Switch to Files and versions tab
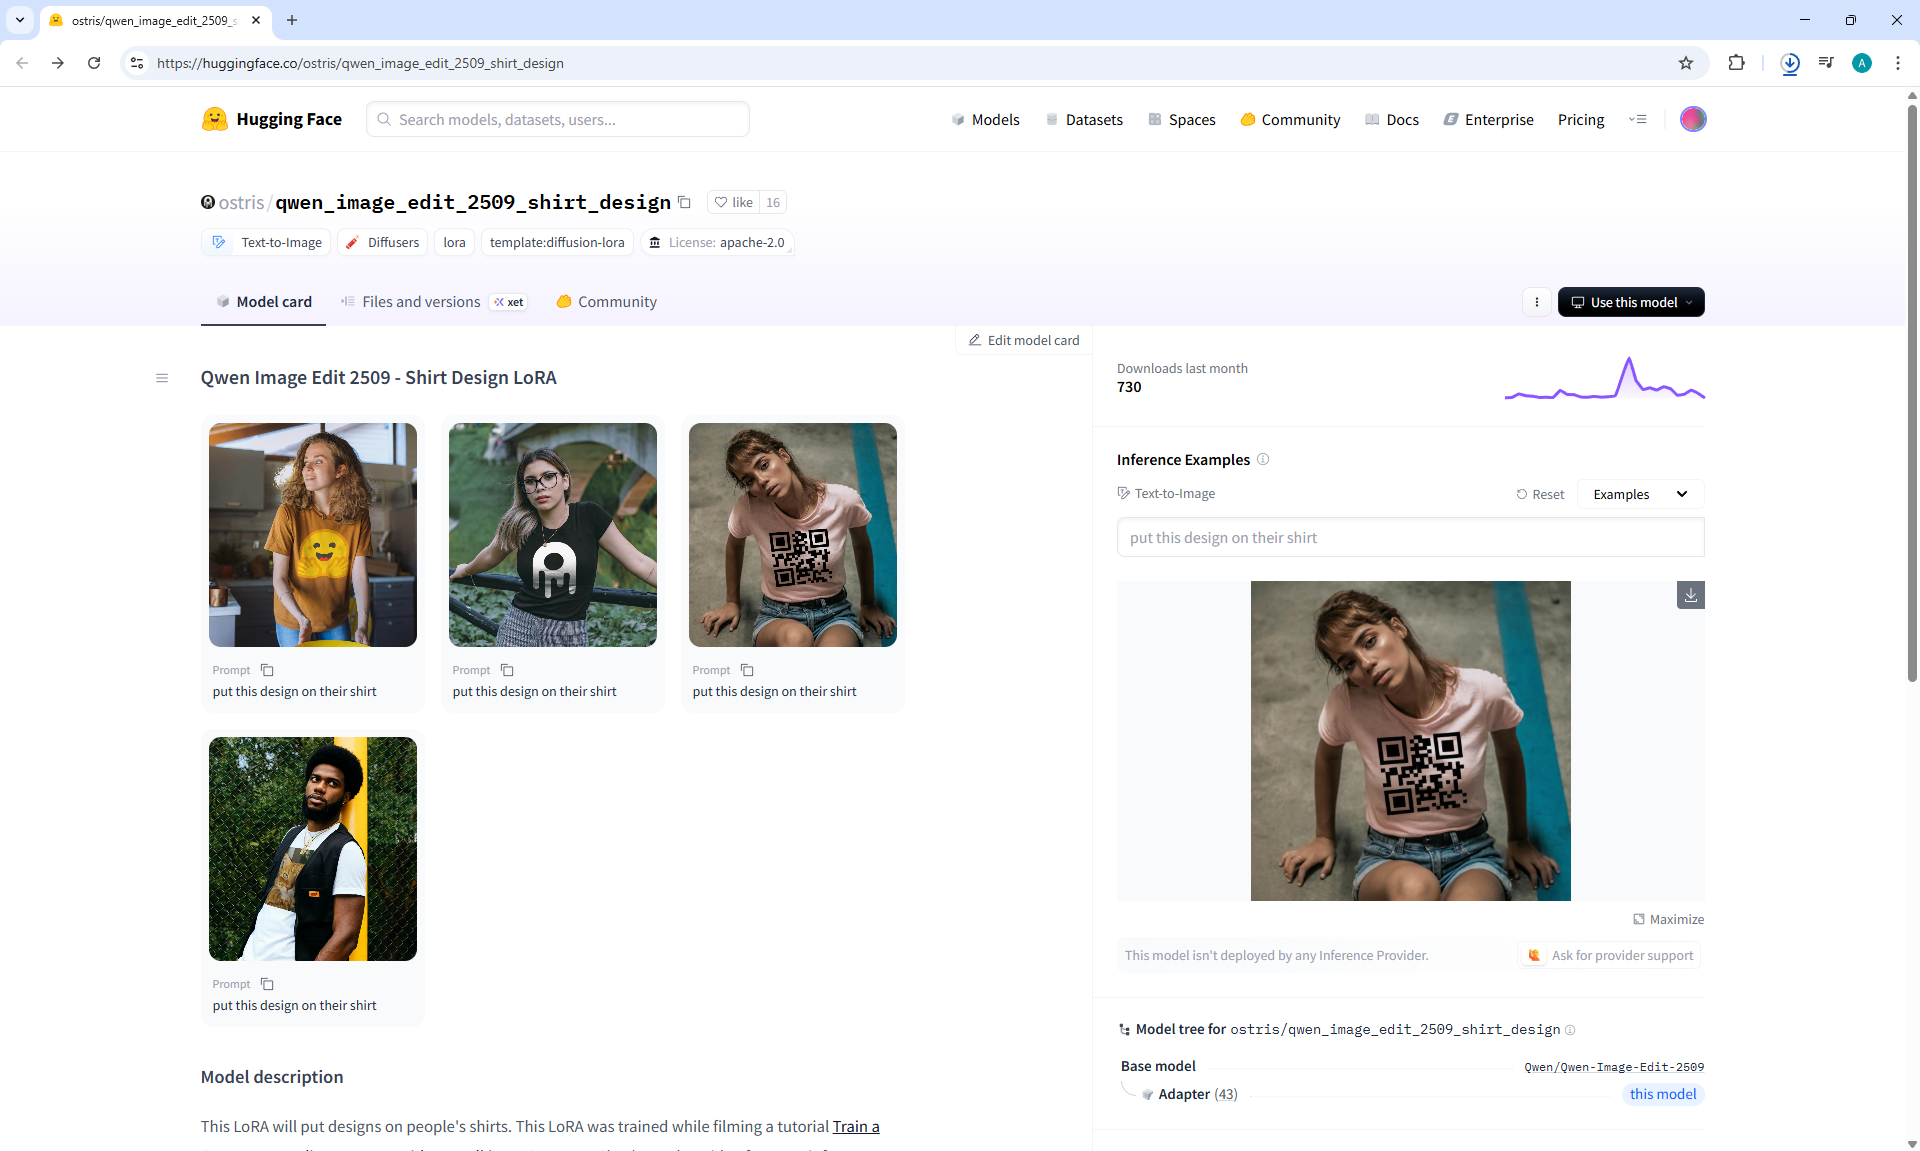This screenshot has height=1151, width=1920. coord(420,302)
